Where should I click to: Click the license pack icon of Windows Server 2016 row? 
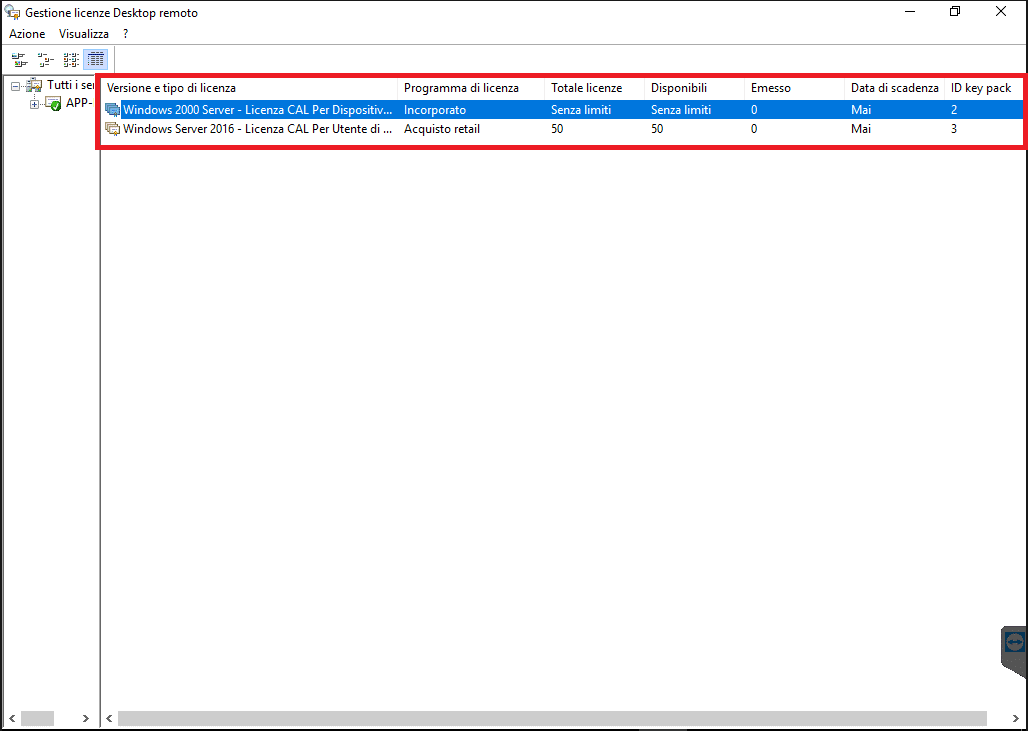[113, 129]
